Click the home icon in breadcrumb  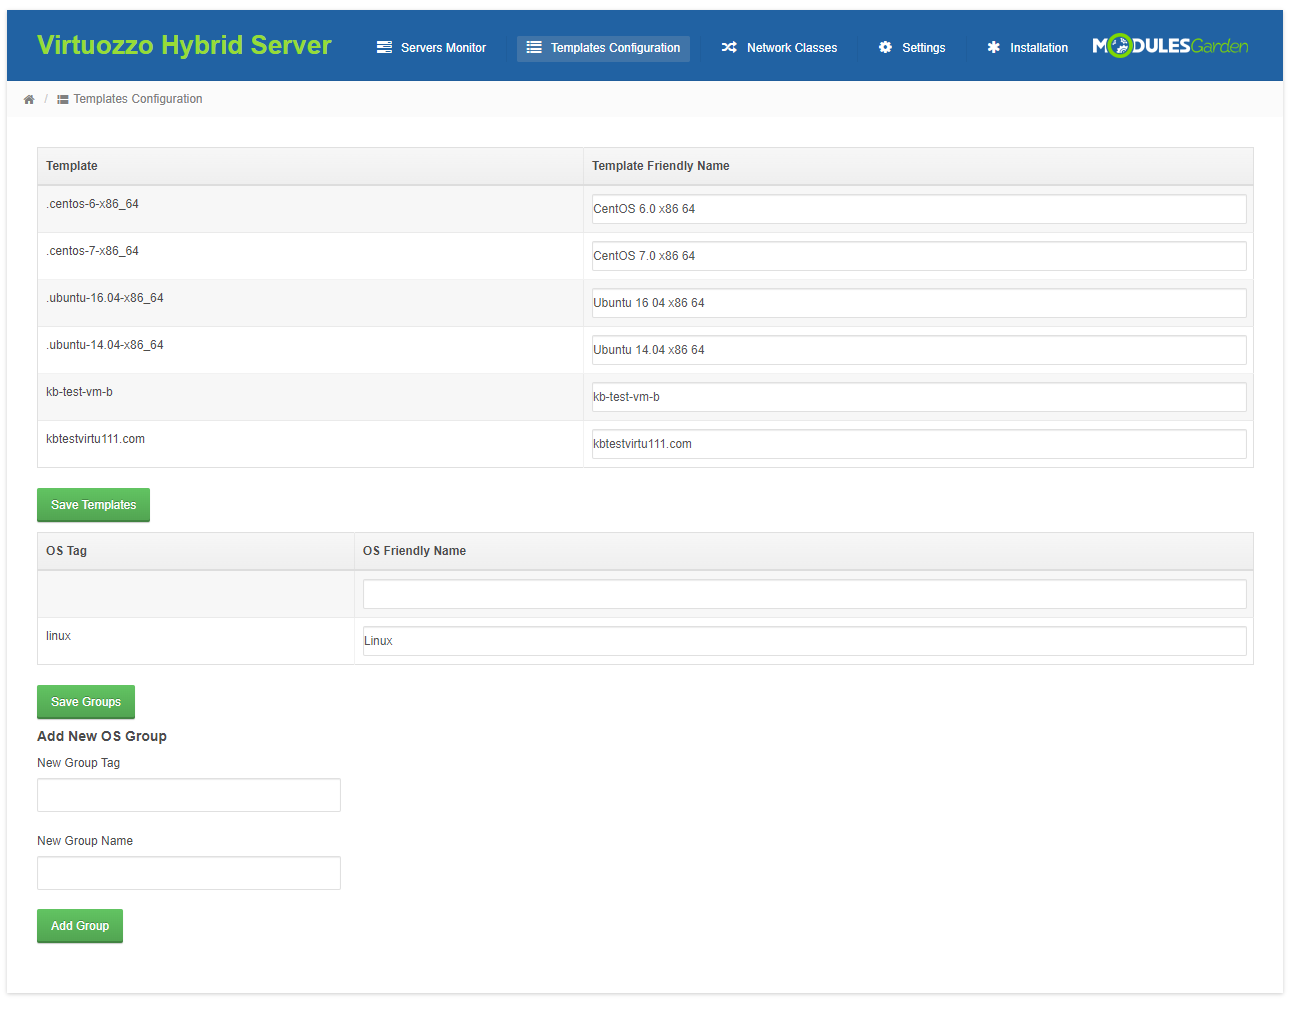tap(29, 99)
